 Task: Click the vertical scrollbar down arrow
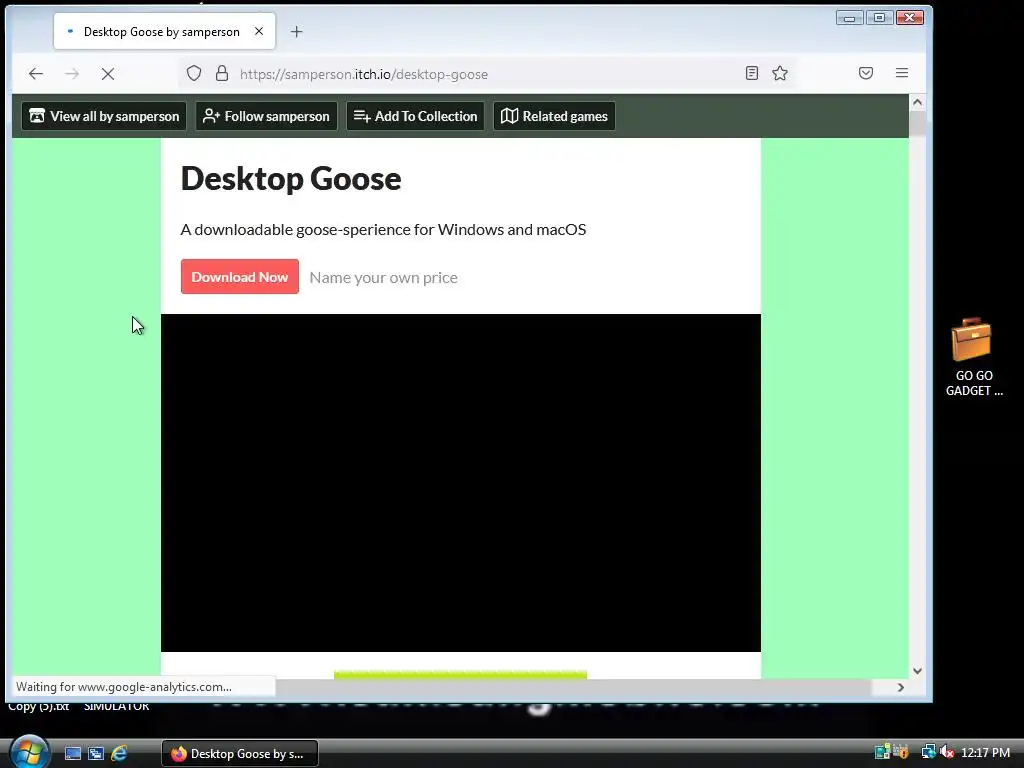tap(917, 671)
